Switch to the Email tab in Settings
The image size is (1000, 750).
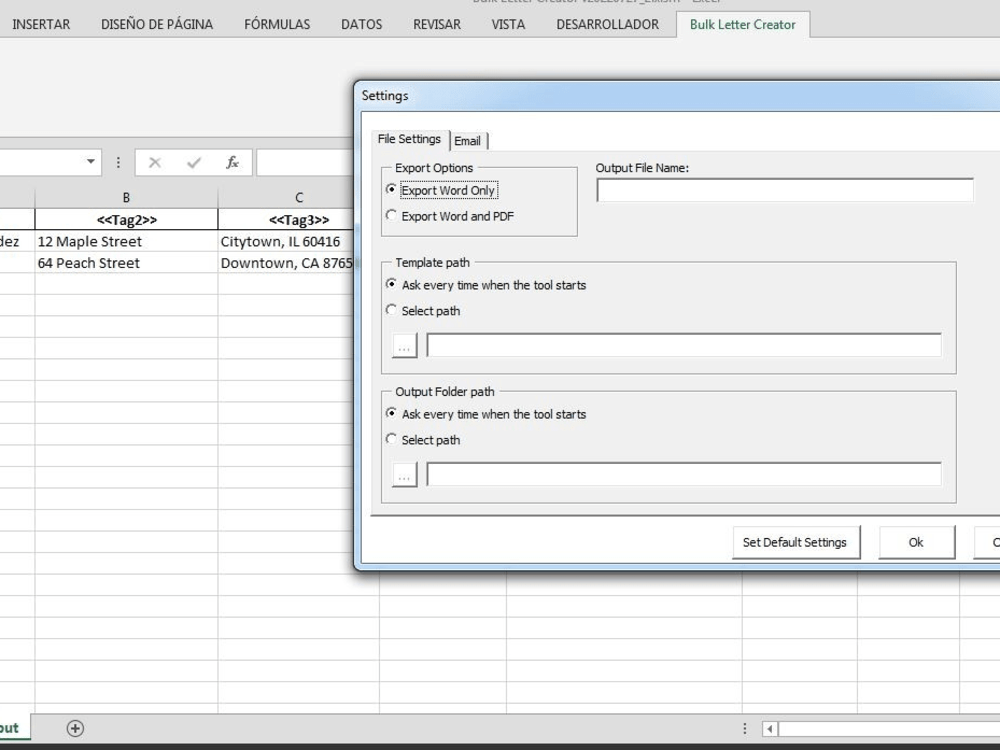coord(468,141)
